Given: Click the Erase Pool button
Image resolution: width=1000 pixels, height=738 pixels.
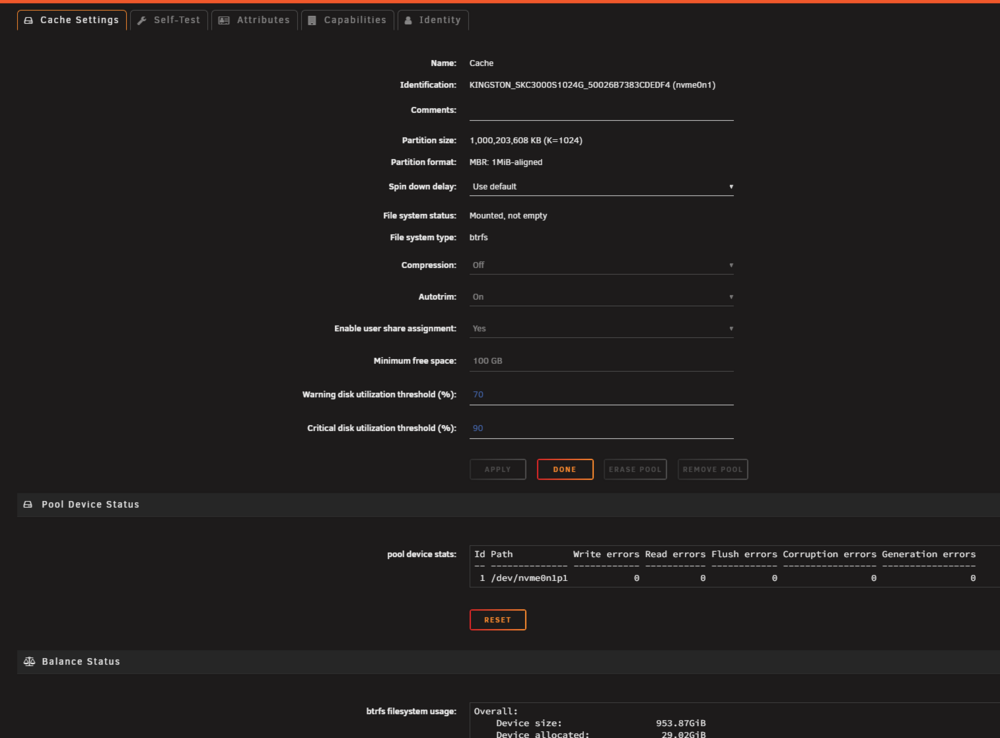Looking at the screenshot, I should pos(635,469).
